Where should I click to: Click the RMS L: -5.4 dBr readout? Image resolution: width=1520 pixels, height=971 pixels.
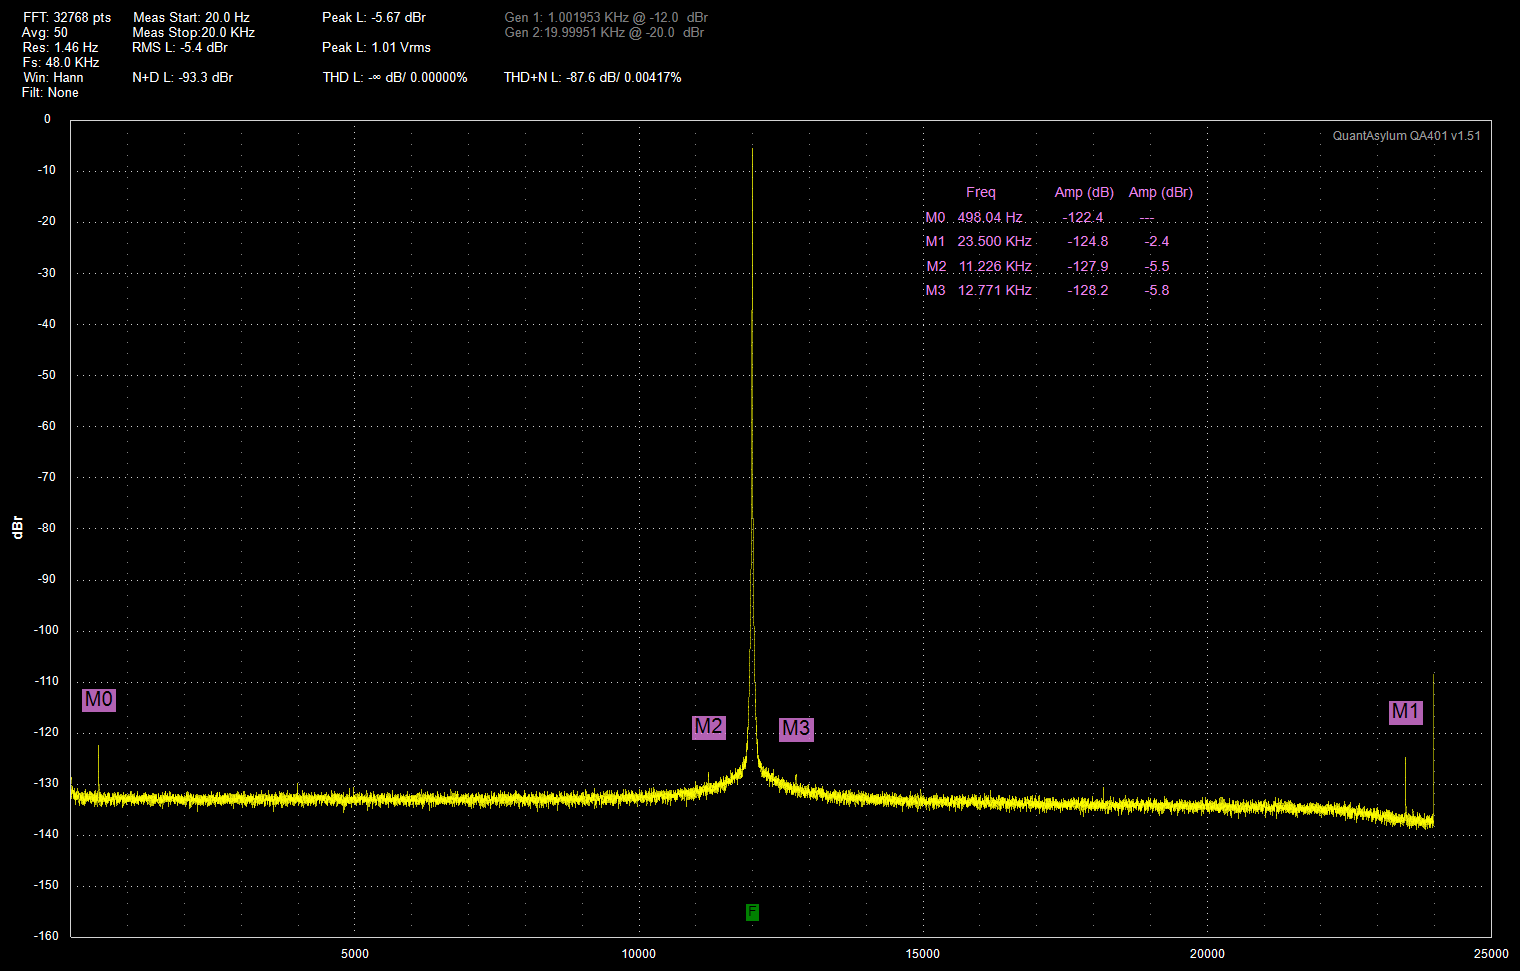pos(180,47)
